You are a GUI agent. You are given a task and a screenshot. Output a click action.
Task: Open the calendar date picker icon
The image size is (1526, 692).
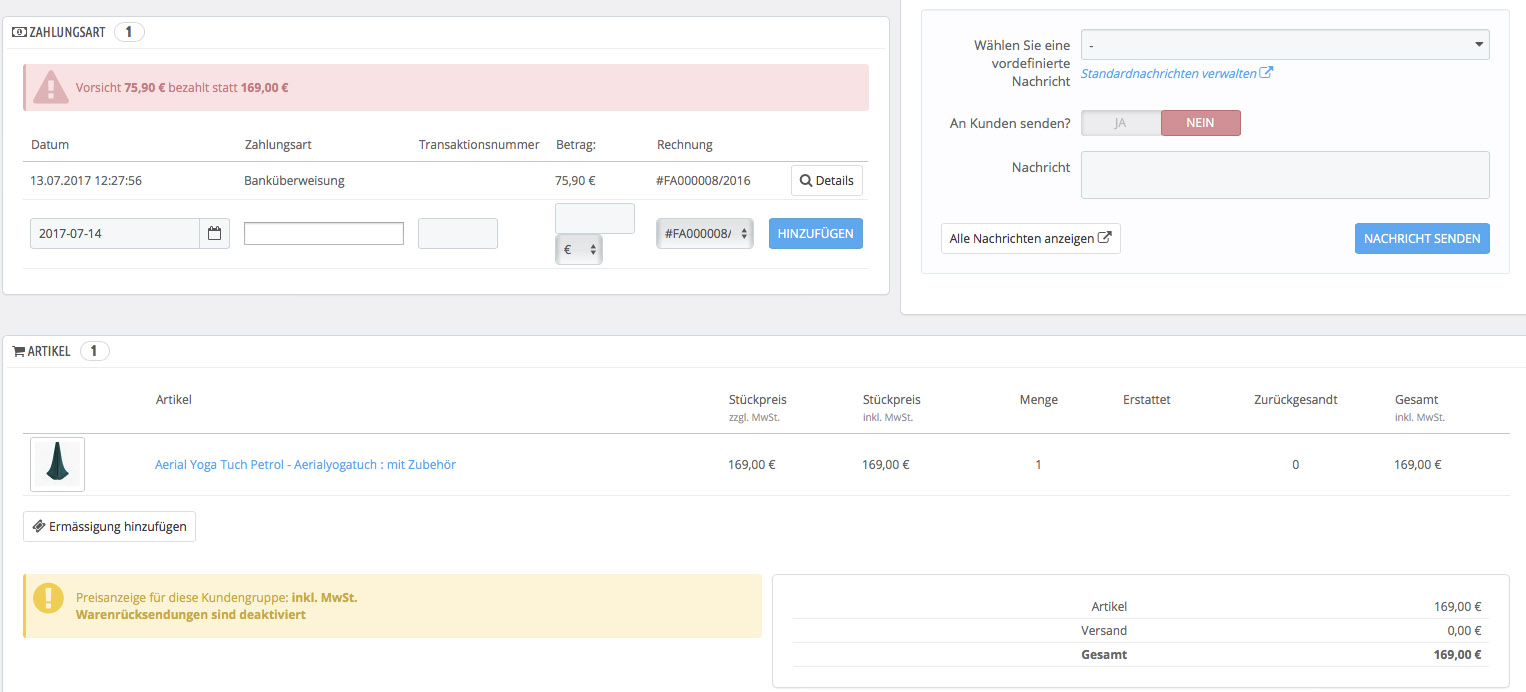pos(214,234)
